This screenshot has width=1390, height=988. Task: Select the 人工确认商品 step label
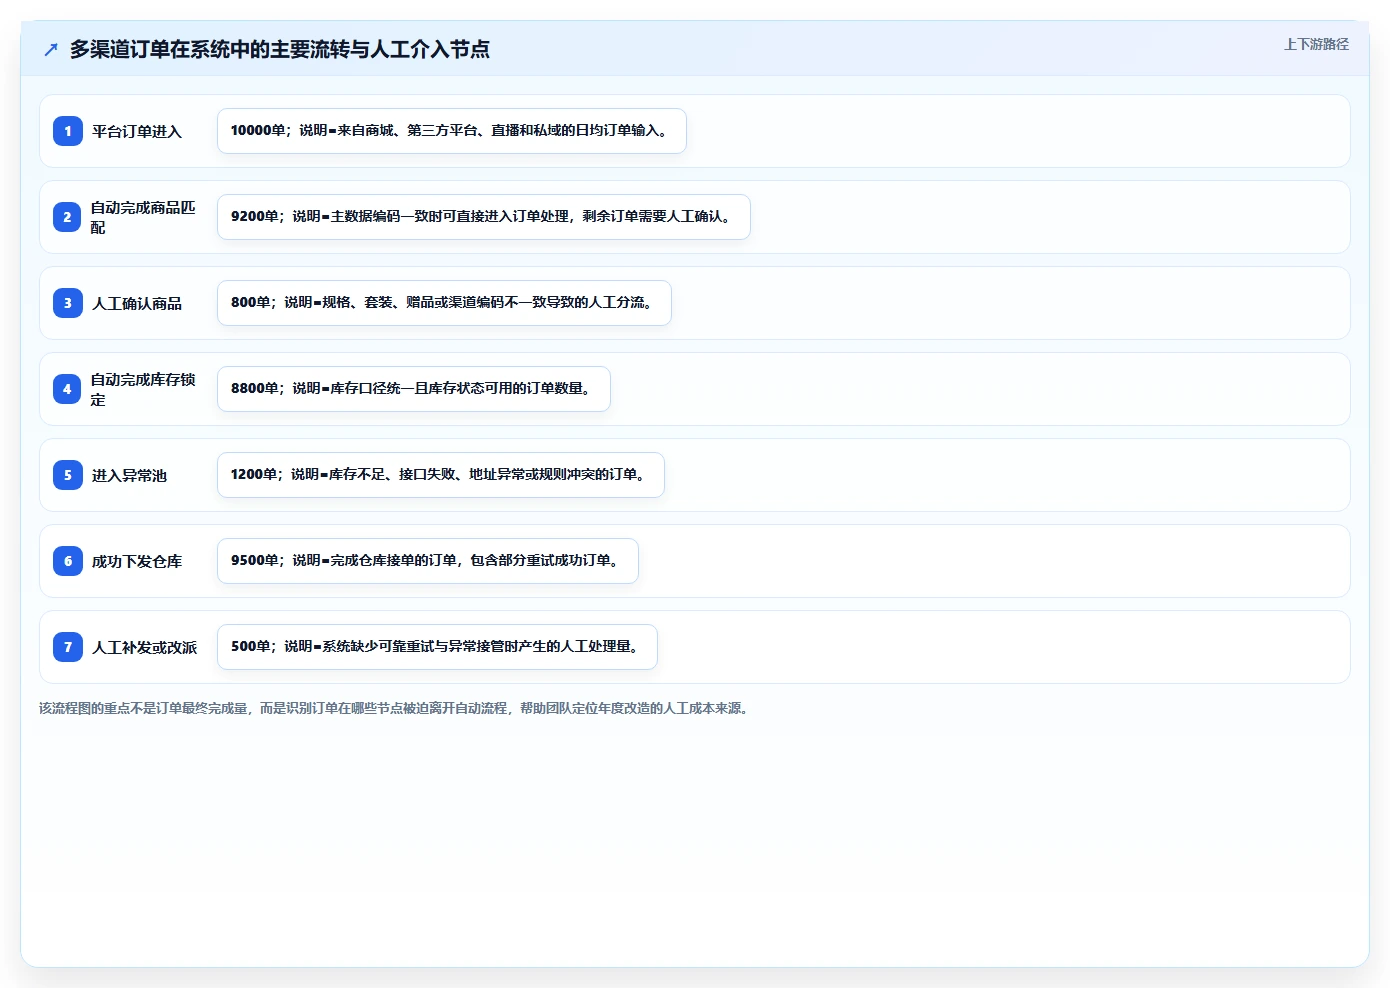137,303
